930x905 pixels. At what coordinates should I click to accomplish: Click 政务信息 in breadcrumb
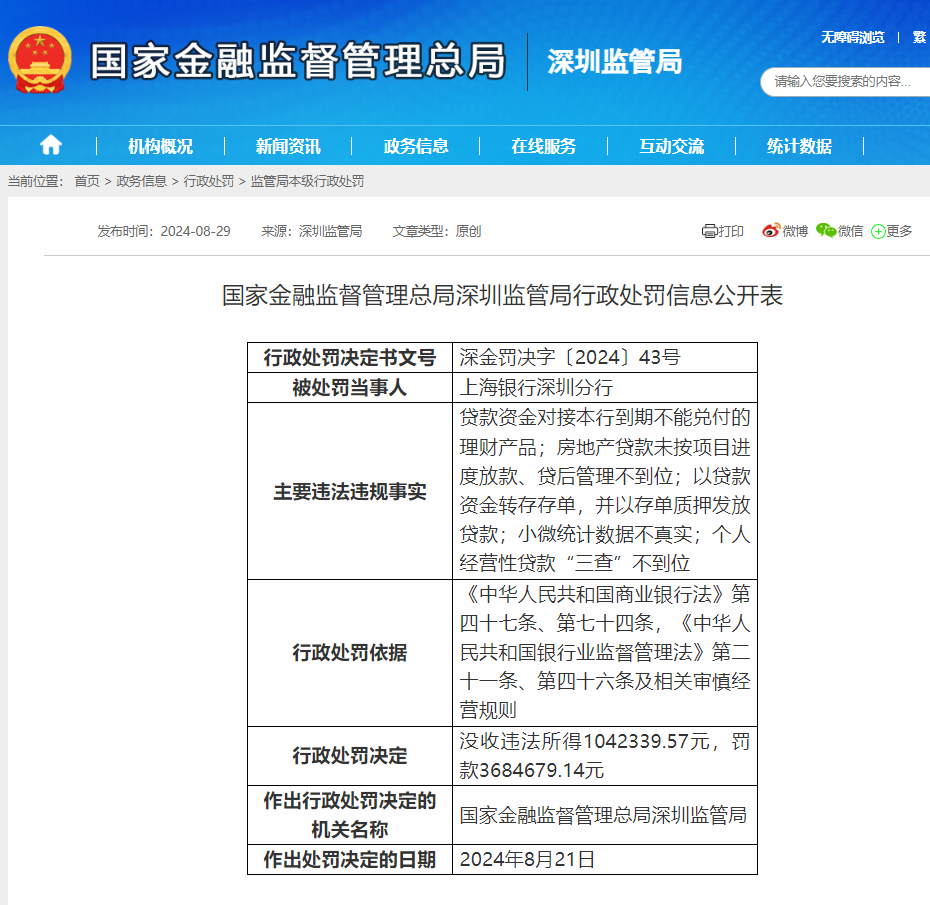click(x=142, y=181)
